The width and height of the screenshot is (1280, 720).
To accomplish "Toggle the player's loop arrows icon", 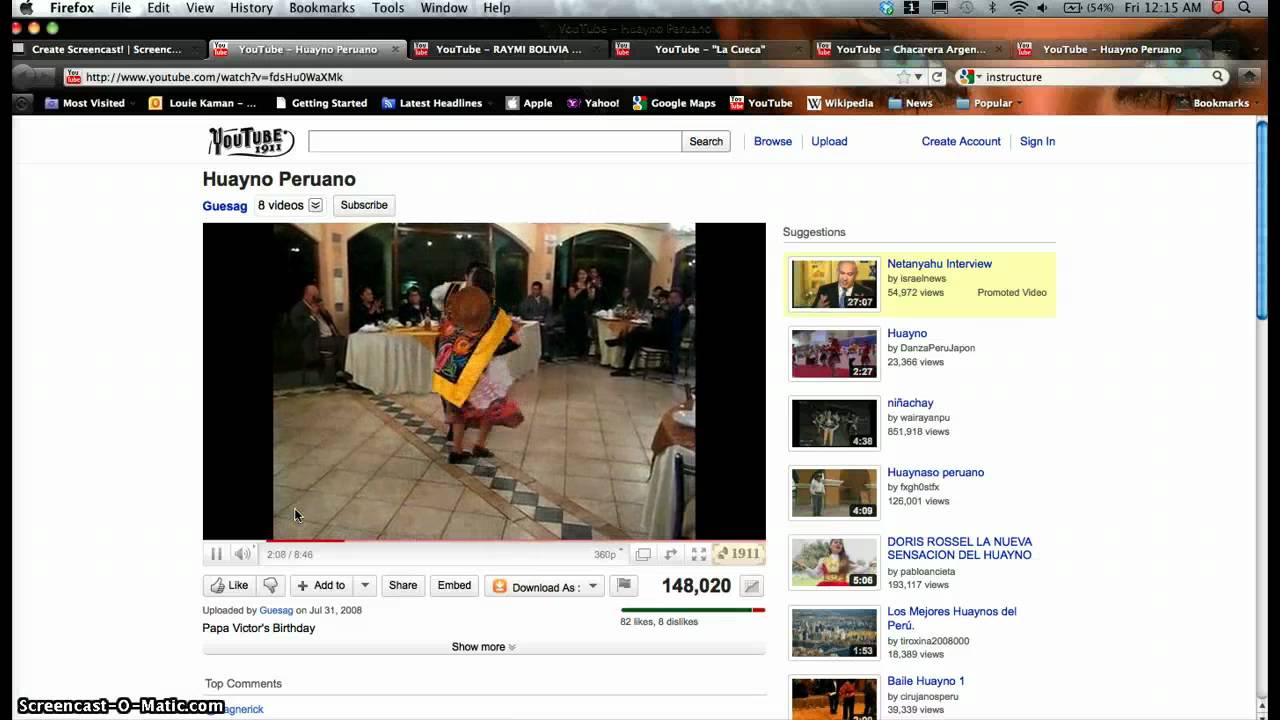I will [671, 554].
